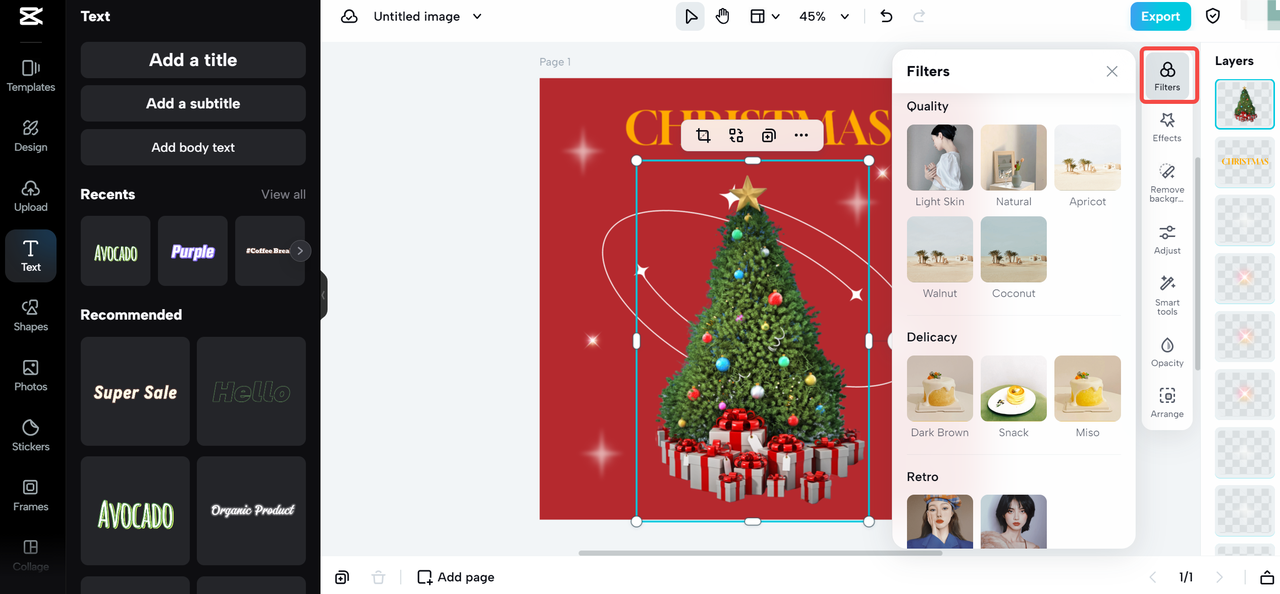Open the Remove background tool

point(1167,183)
